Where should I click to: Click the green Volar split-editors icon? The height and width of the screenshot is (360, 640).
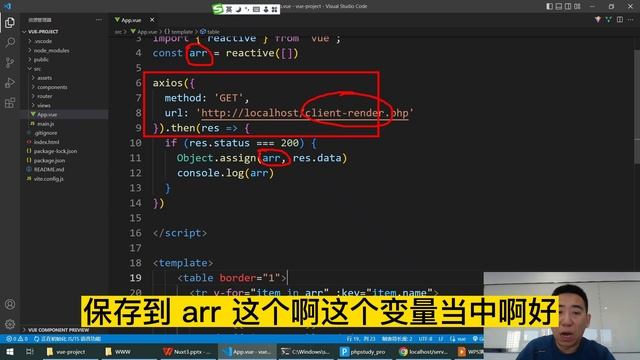(x=609, y=20)
